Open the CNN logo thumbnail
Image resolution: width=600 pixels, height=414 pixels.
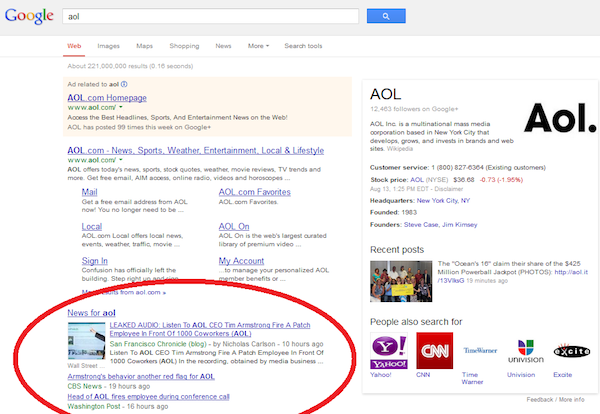click(x=435, y=350)
